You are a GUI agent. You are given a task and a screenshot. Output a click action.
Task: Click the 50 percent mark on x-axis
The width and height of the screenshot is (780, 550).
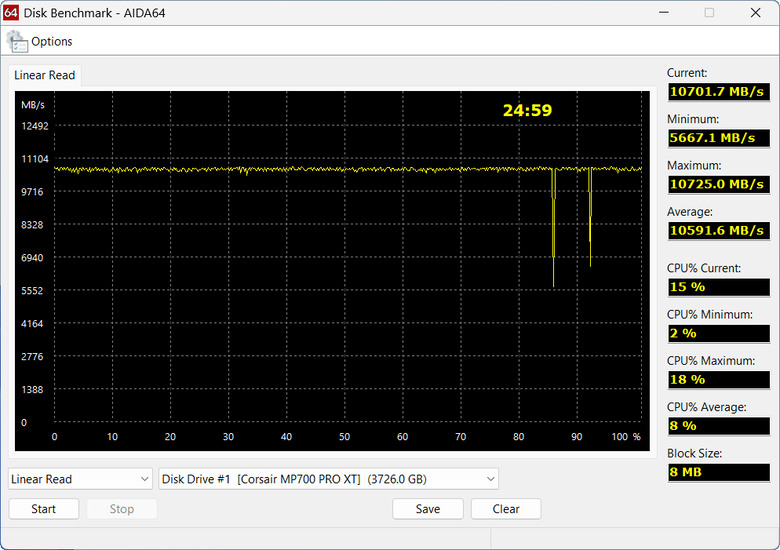point(344,437)
